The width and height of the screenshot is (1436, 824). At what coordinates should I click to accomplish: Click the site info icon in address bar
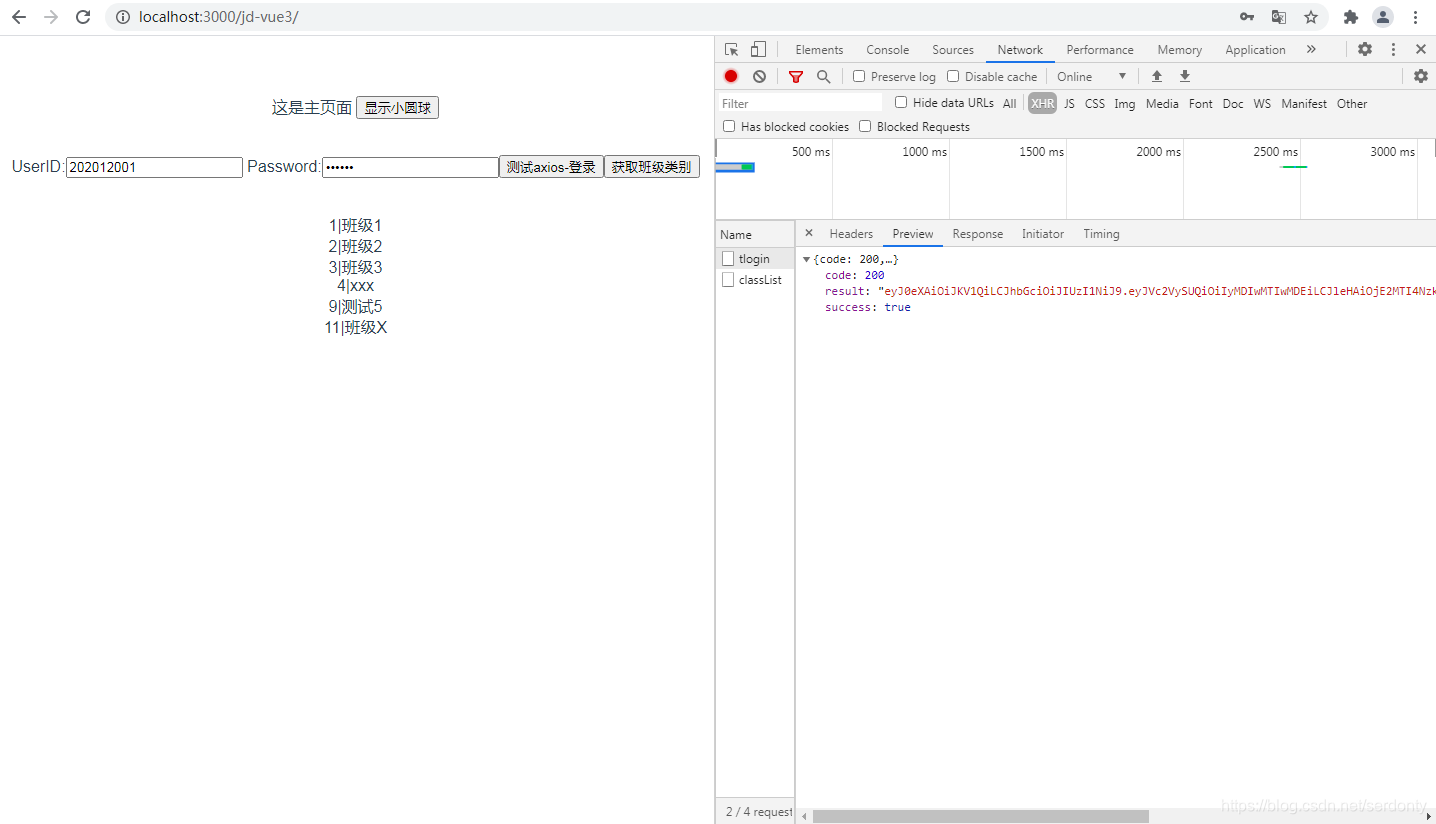122,17
